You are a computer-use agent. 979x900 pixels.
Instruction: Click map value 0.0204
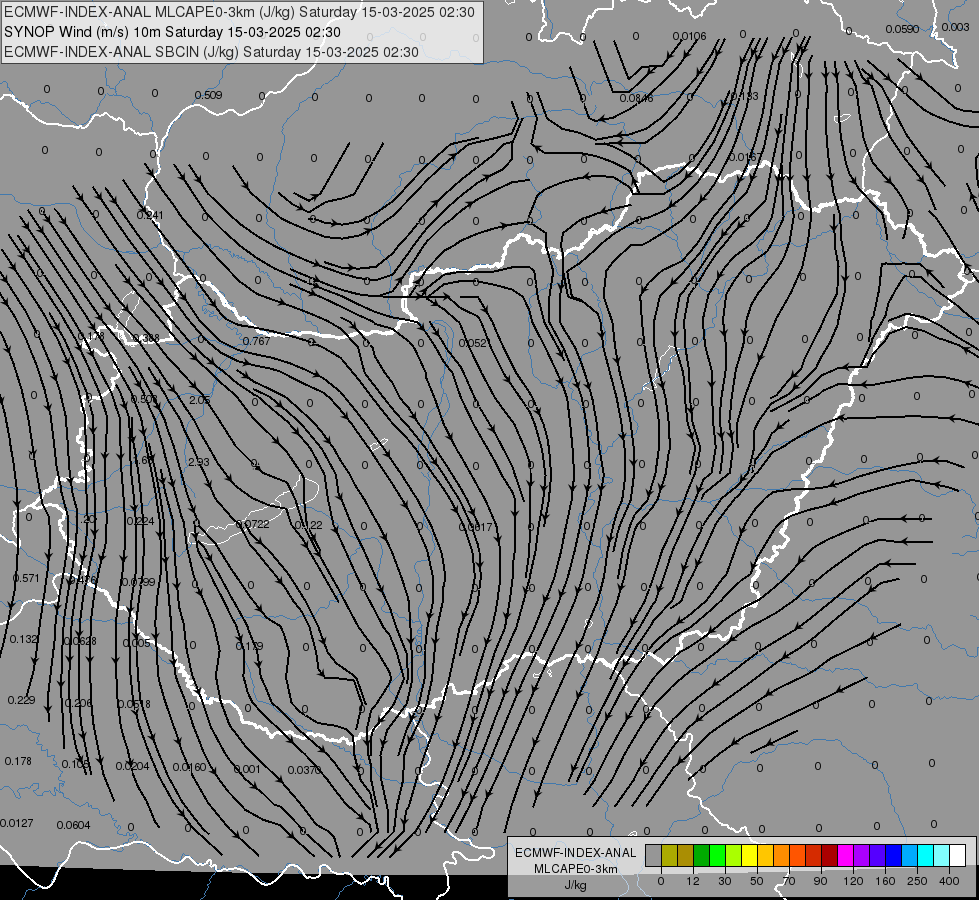[132, 766]
